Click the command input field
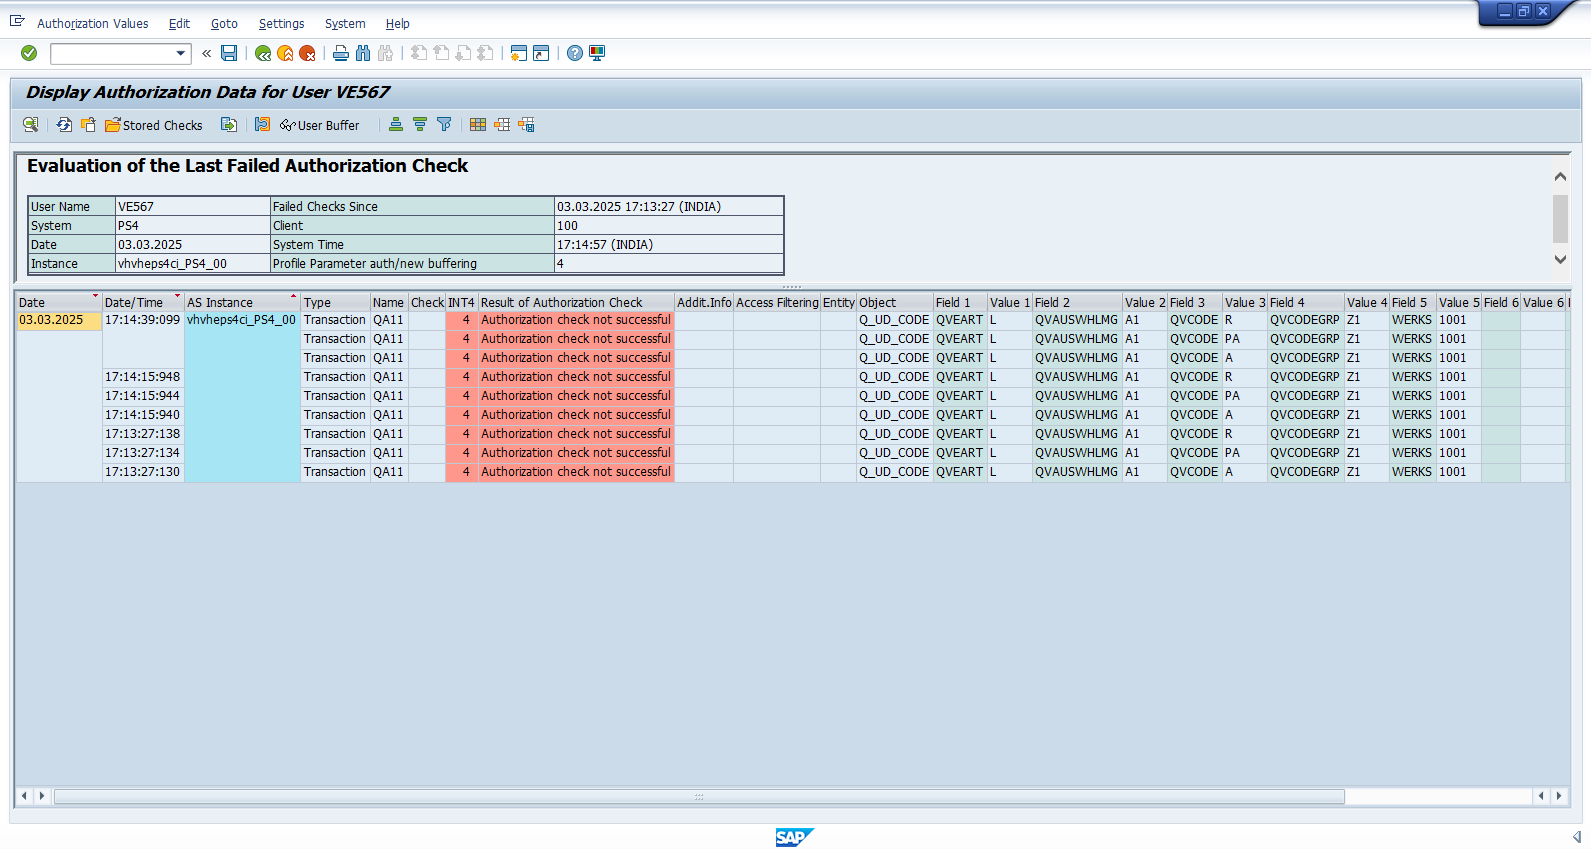This screenshot has width=1591, height=849. click(x=112, y=53)
